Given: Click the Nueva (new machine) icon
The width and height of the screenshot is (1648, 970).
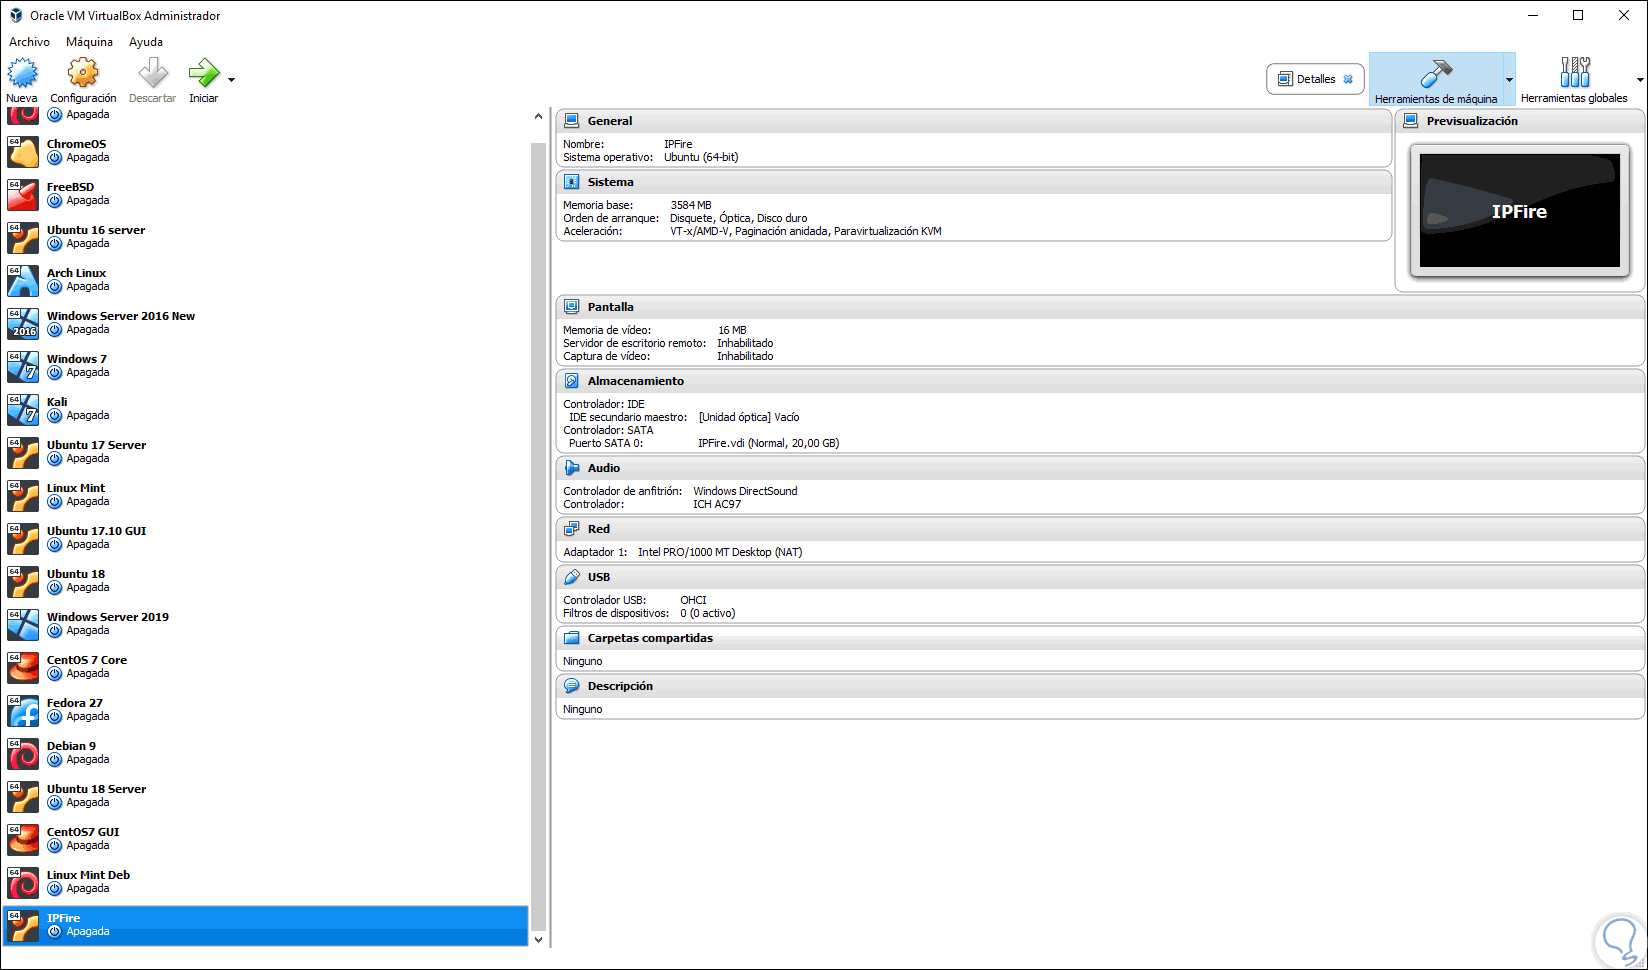Looking at the screenshot, I should tap(22, 73).
